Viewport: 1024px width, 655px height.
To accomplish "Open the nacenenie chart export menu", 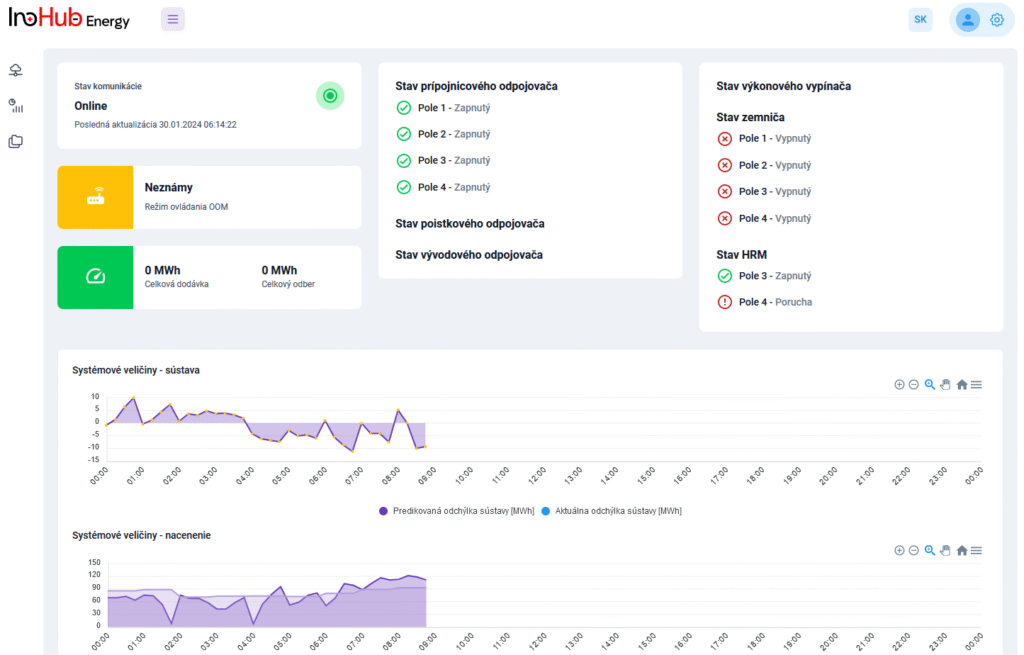I will pos(977,550).
